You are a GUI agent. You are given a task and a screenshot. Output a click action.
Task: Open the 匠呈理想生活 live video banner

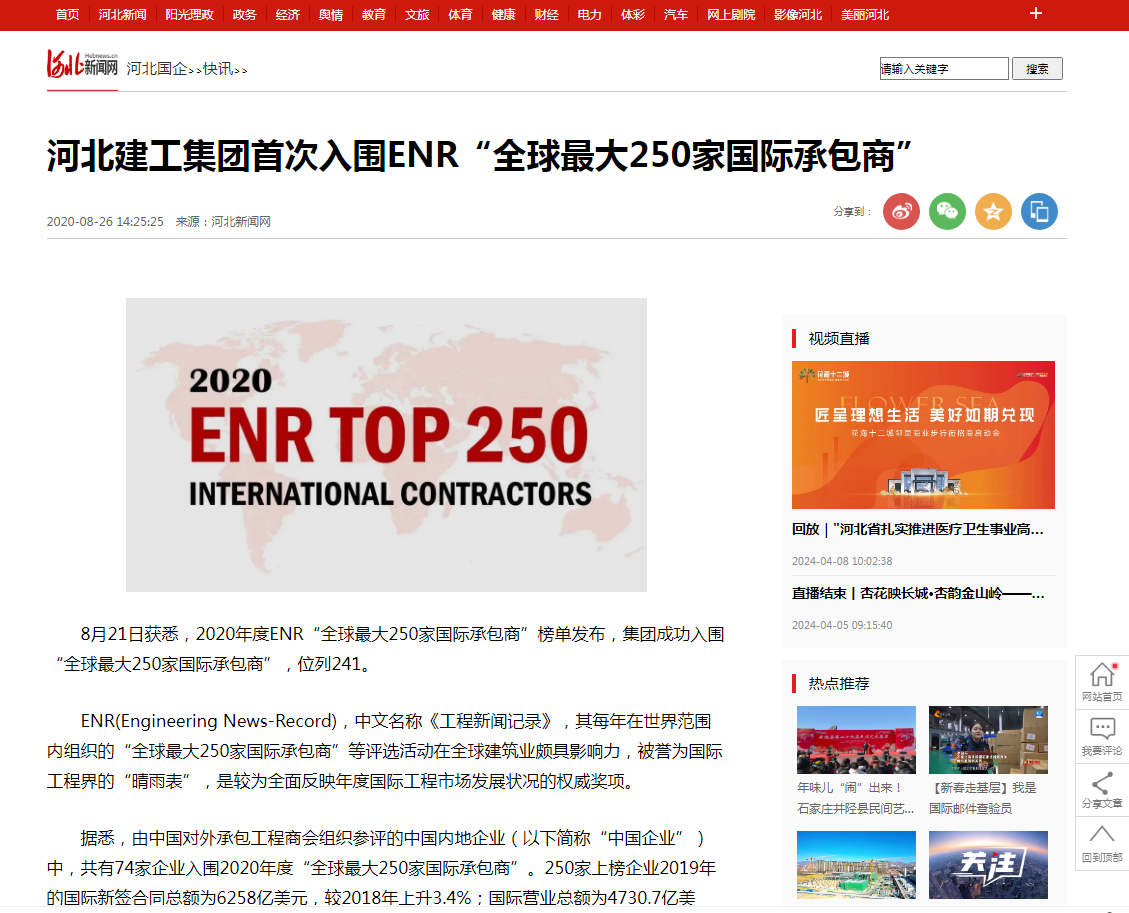923,435
